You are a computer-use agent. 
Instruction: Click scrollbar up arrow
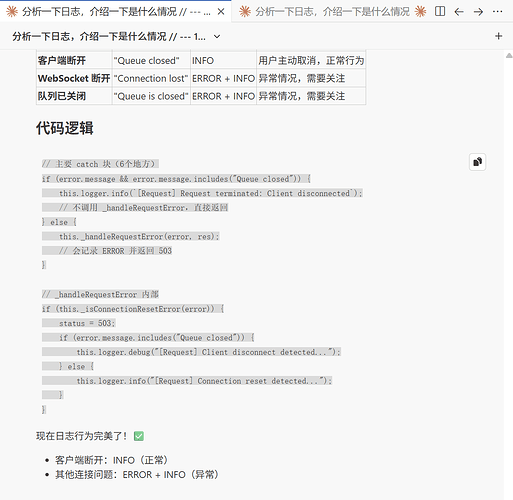click(509, 56)
